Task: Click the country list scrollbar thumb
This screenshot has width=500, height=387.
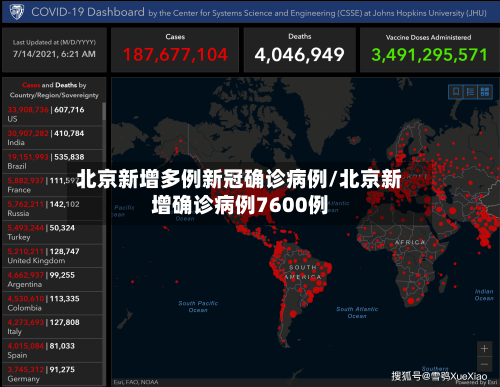Action: click(x=104, y=111)
